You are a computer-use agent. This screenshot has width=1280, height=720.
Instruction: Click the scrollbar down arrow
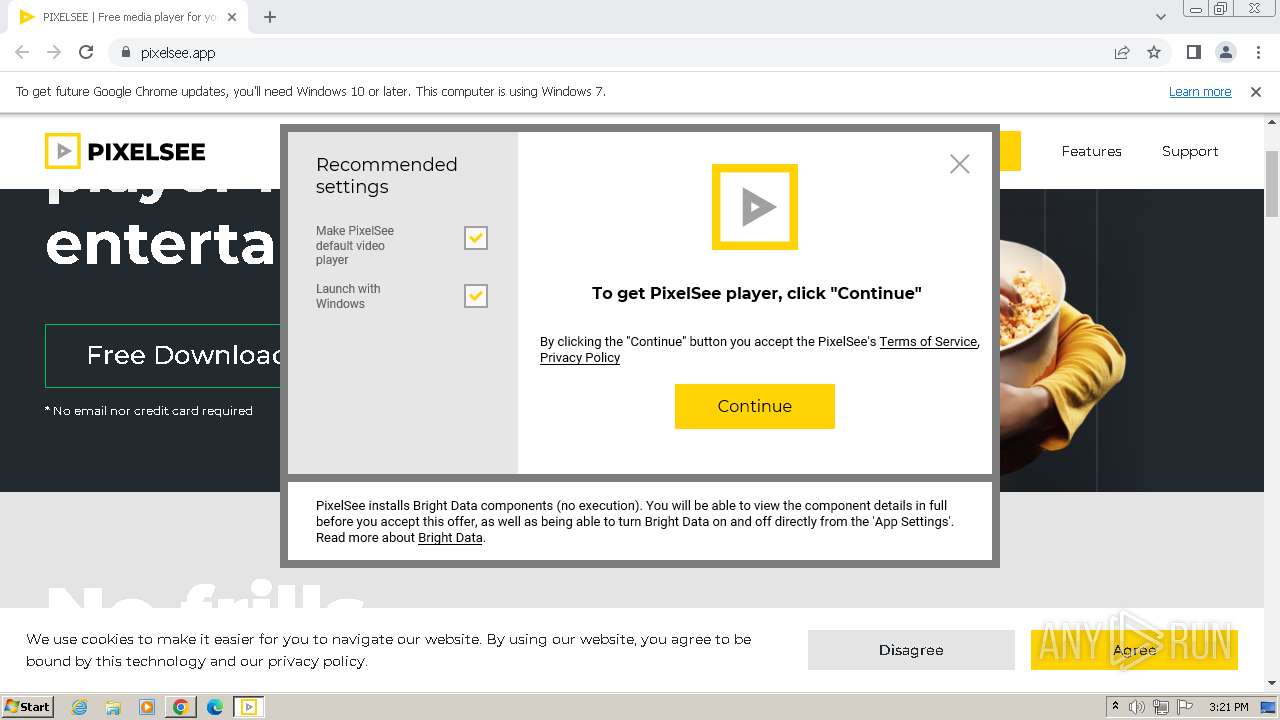coord(1272,684)
